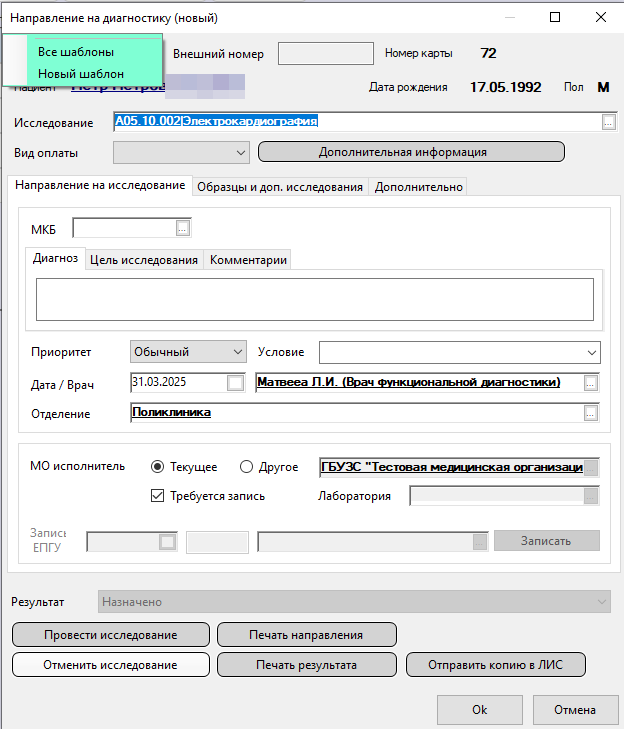Open the Лаборатория lookup ellipsis button

click(591, 496)
